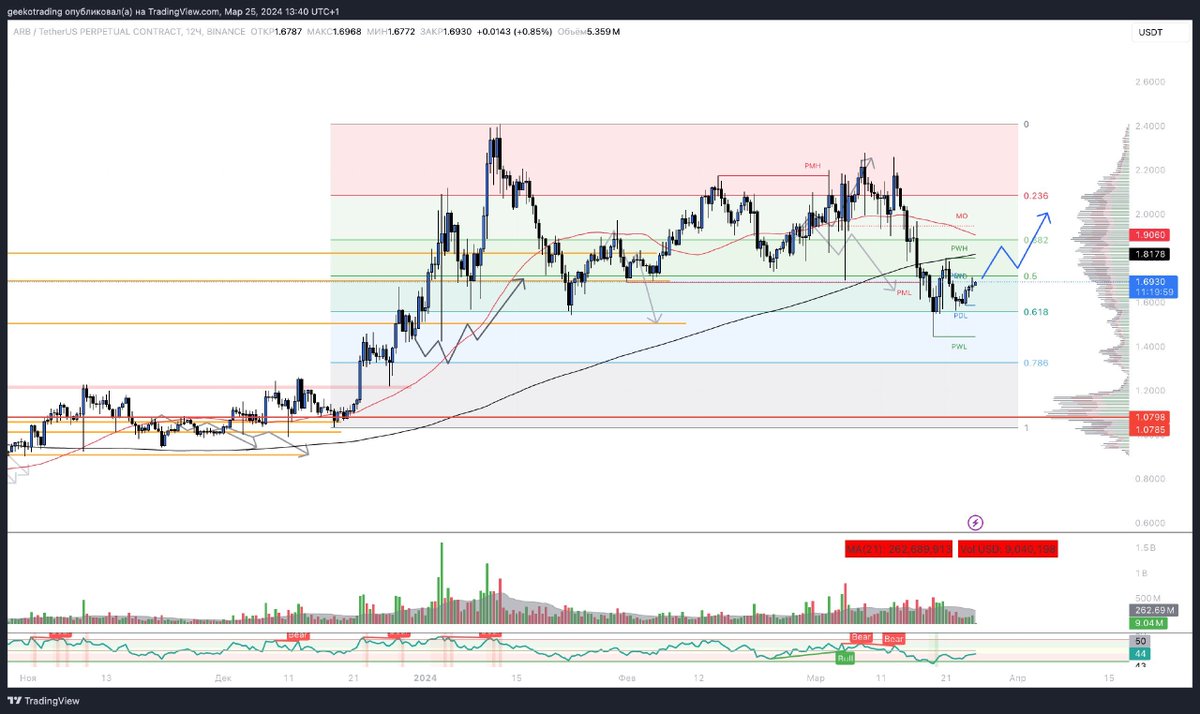Click the Фев date axis label
The image size is (1200, 714).
click(x=628, y=677)
